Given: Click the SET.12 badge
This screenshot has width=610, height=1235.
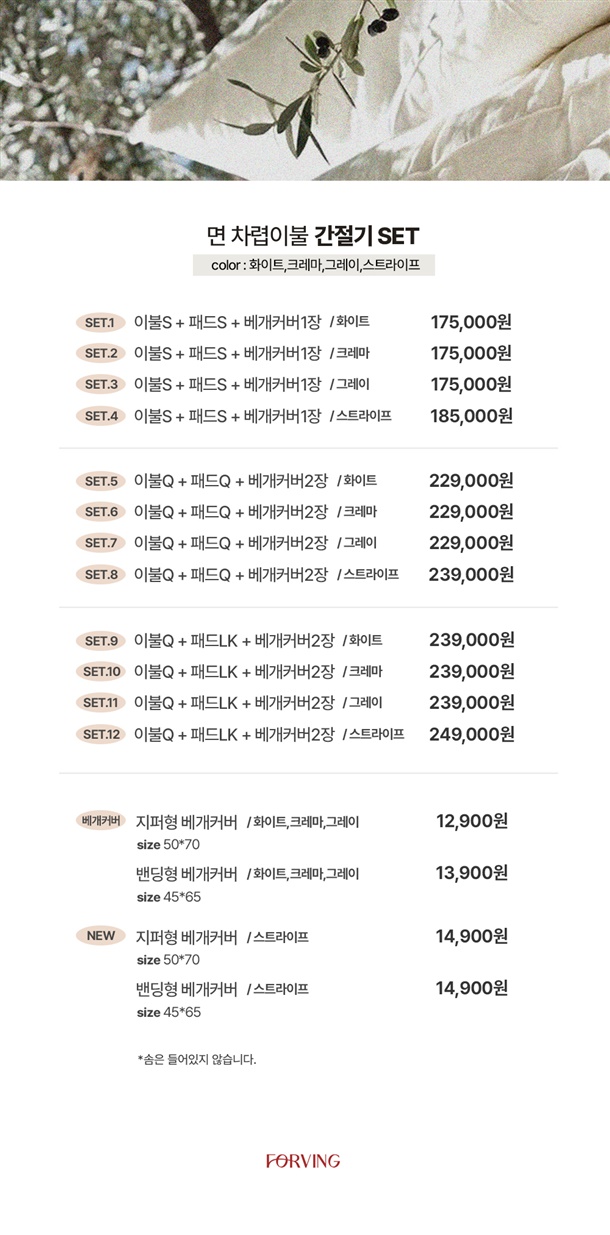Looking at the screenshot, I should tap(101, 735).
